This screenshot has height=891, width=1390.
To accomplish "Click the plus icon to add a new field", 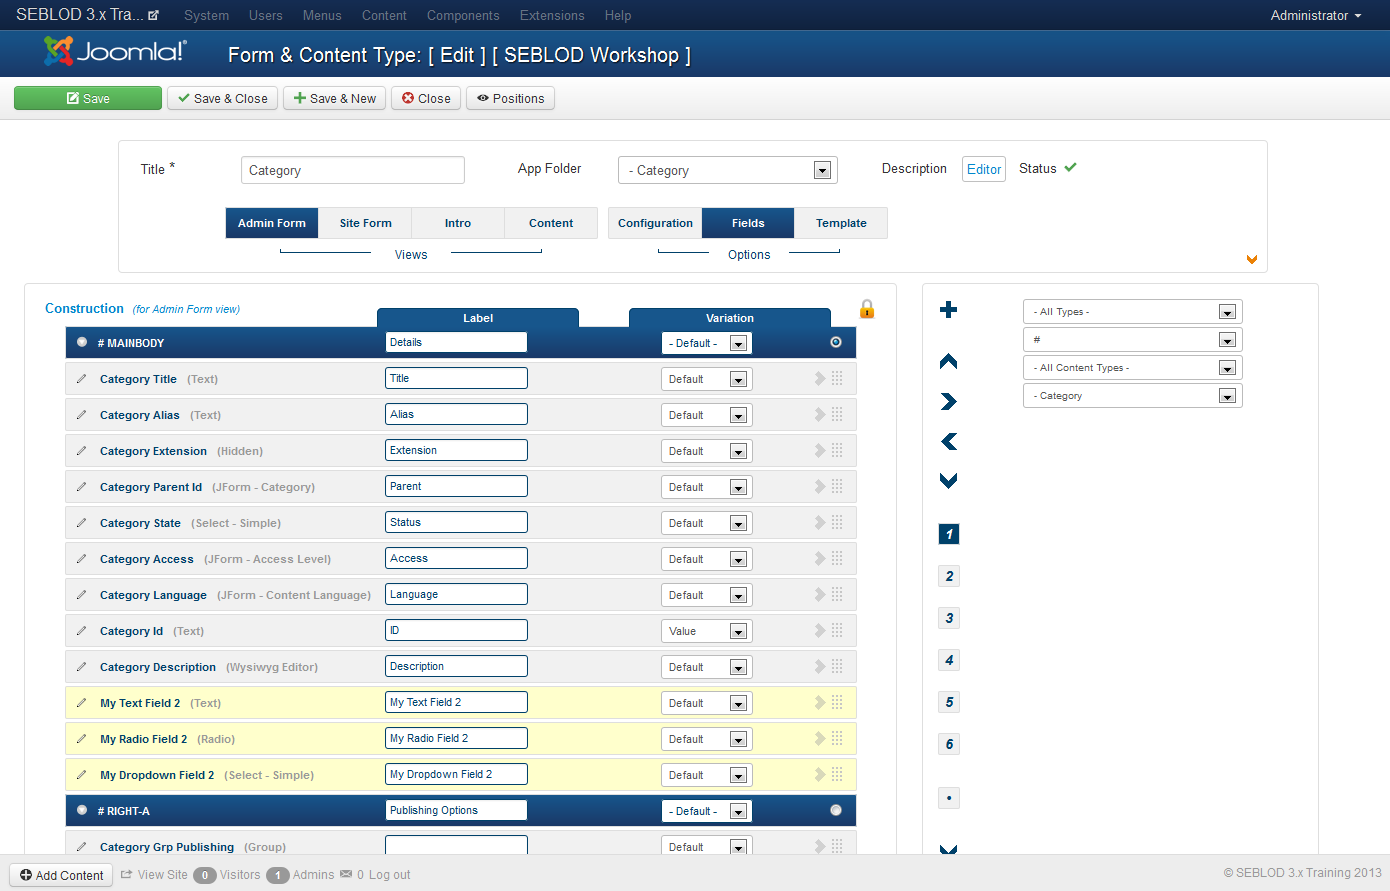I will 949,310.
